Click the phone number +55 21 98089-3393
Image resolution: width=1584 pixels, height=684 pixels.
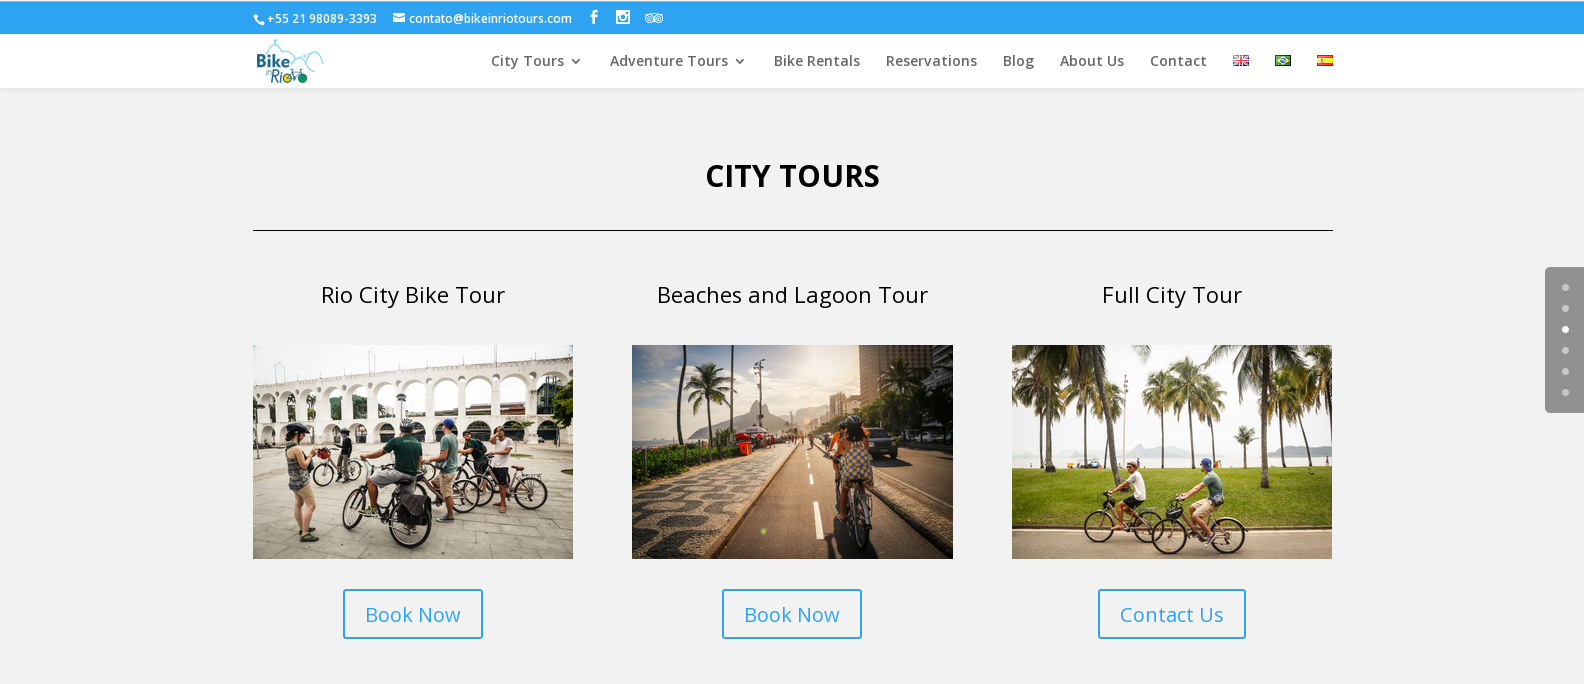click(x=322, y=19)
